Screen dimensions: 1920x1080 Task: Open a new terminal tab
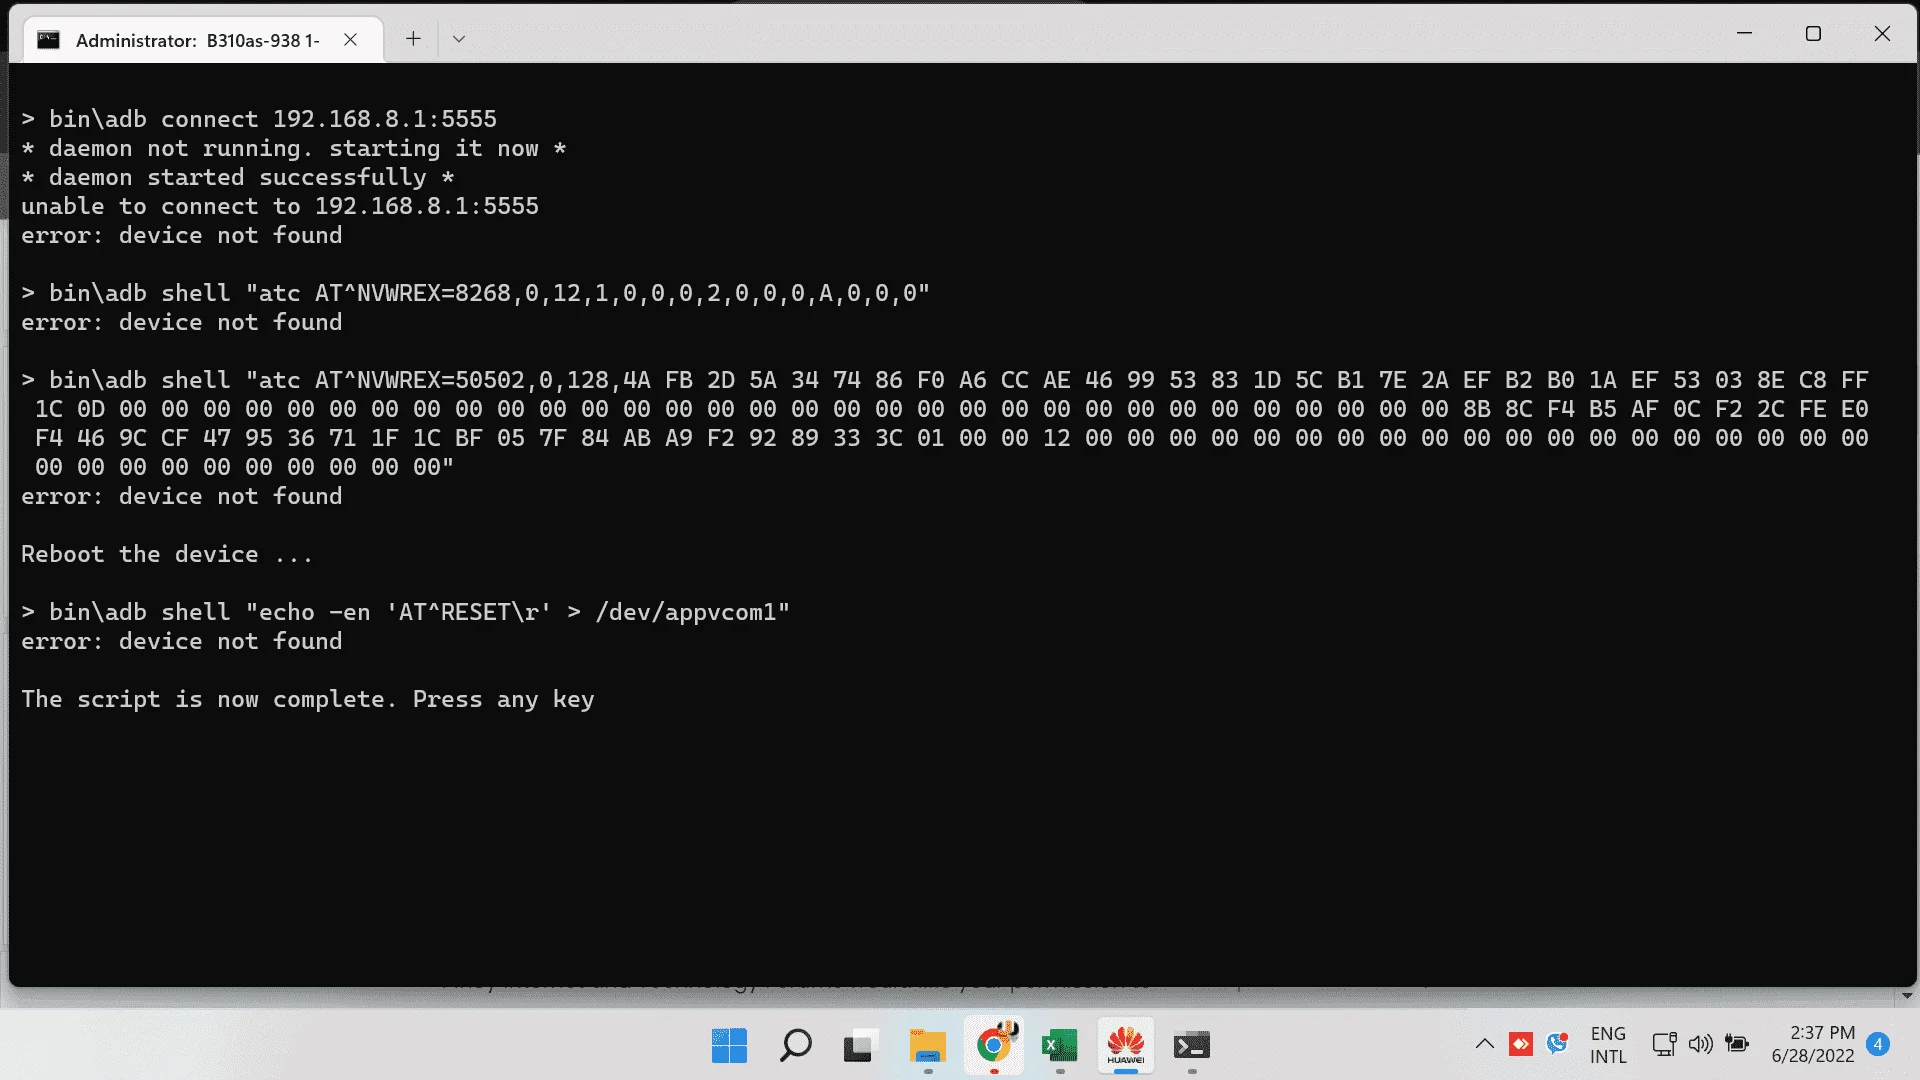point(413,39)
